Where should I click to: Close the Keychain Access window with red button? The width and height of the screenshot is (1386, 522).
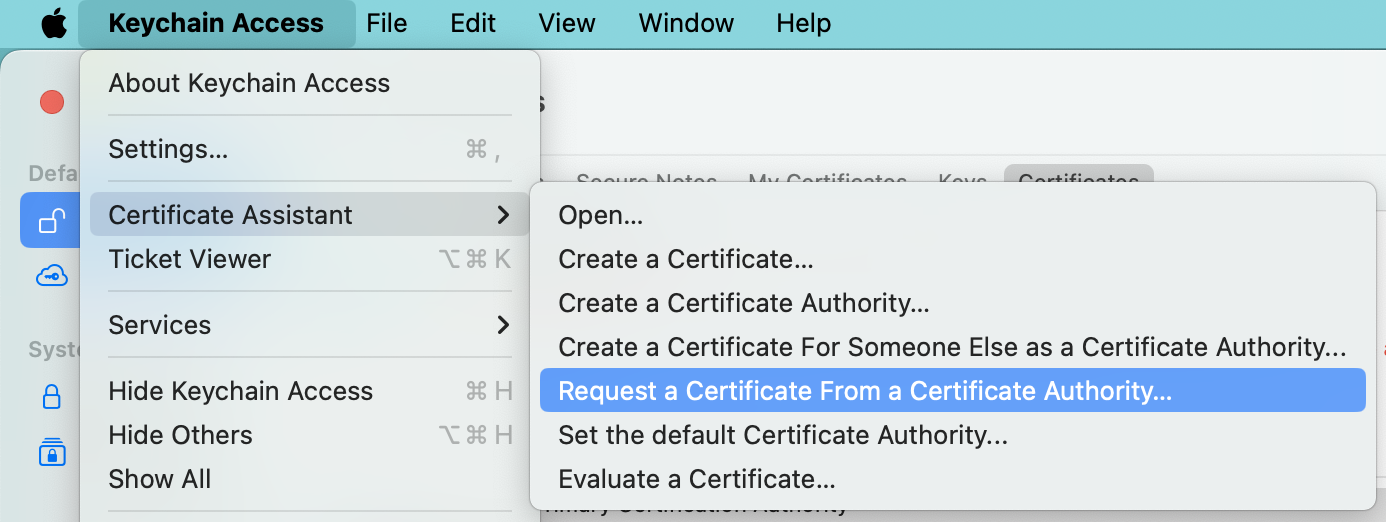pyautogui.click(x=52, y=102)
